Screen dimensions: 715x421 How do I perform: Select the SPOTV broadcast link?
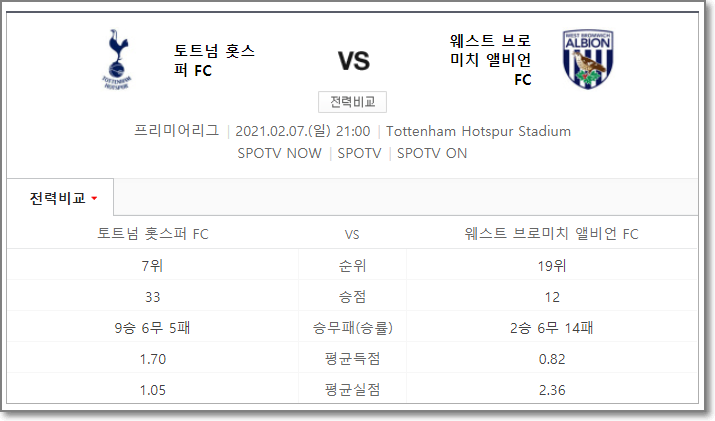pyautogui.click(x=359, y=153)
